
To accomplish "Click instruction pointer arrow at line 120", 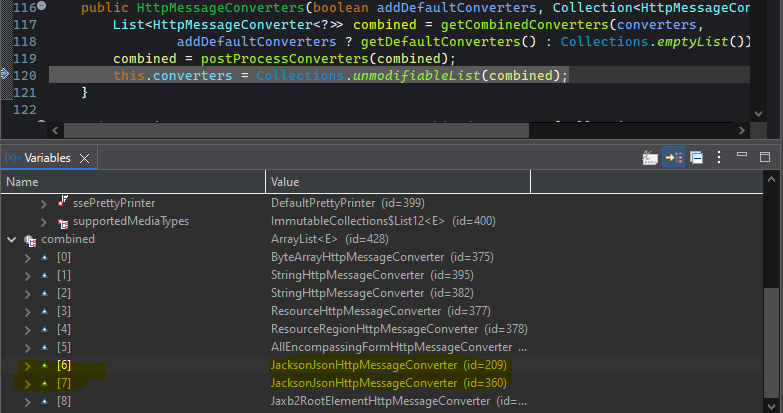I will click(x=5, y=74).
